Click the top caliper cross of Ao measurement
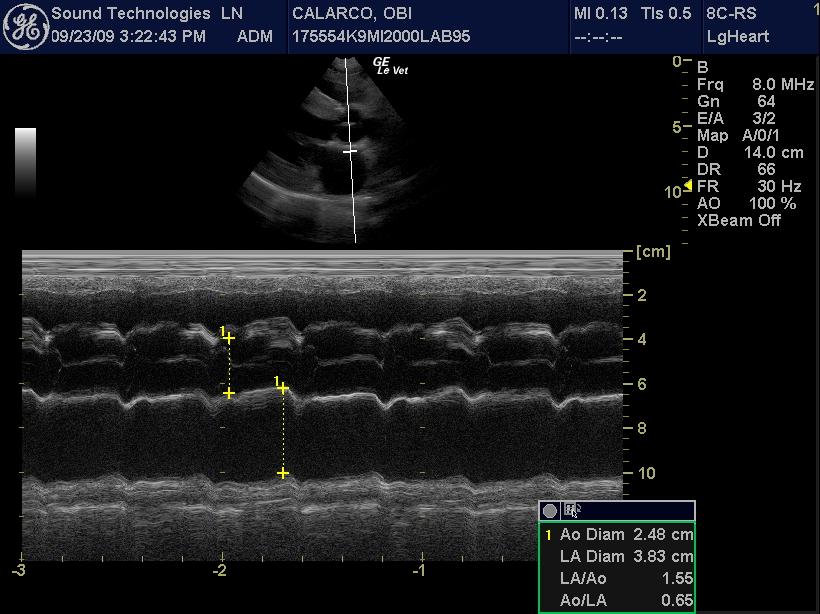 point(229,338)
